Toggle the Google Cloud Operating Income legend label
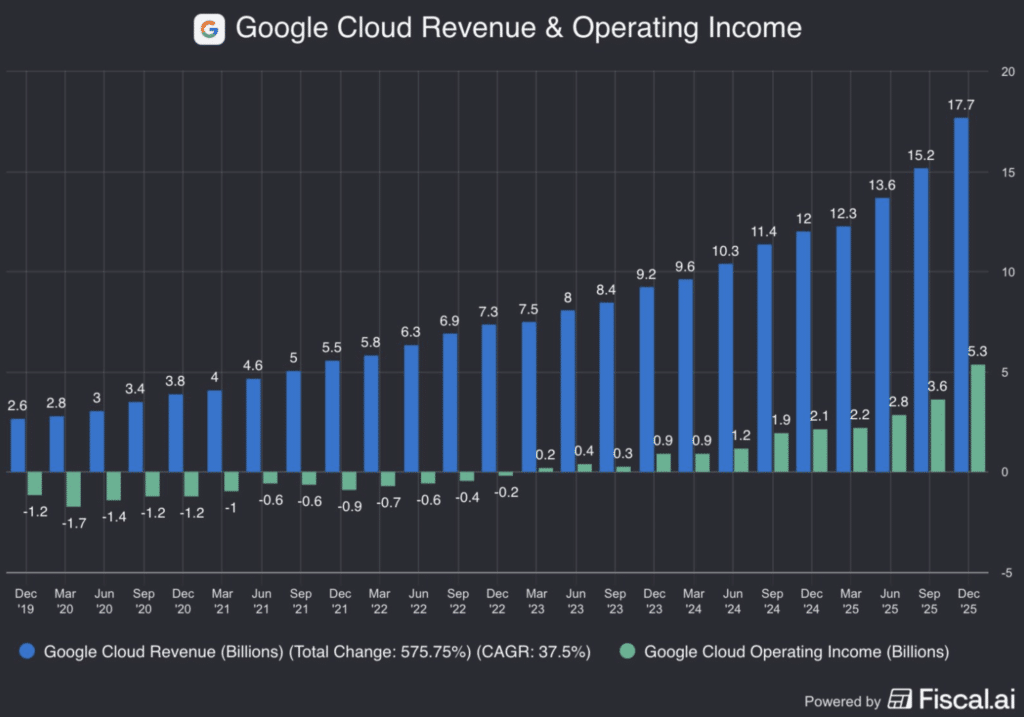The image size is (1024, 717). click(796, 652)
